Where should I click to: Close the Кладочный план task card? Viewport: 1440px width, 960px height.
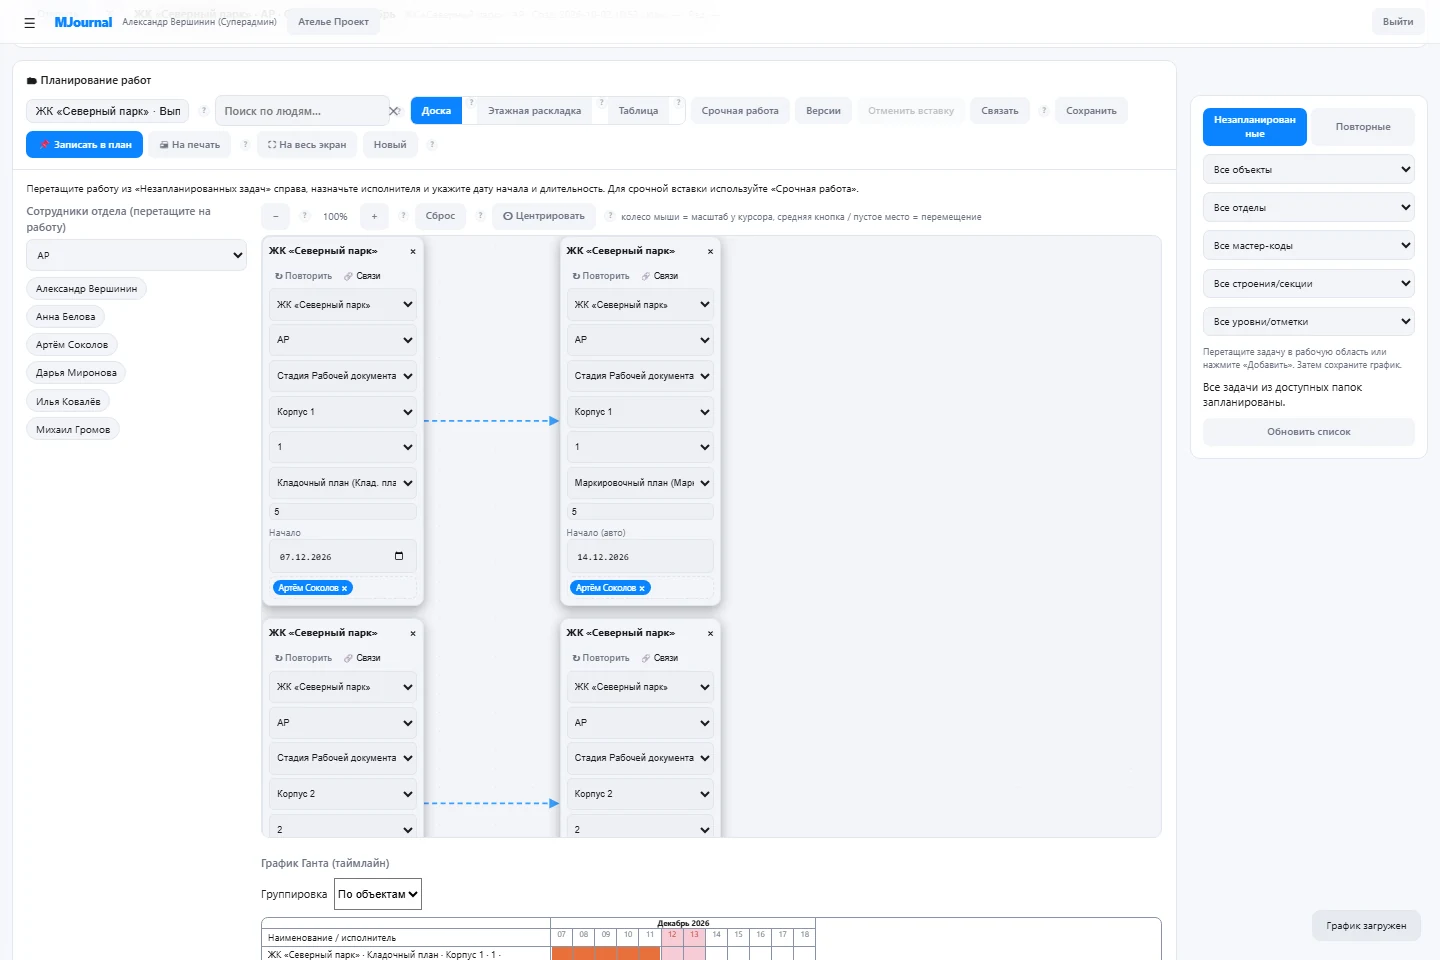click(x=413, y=251)
